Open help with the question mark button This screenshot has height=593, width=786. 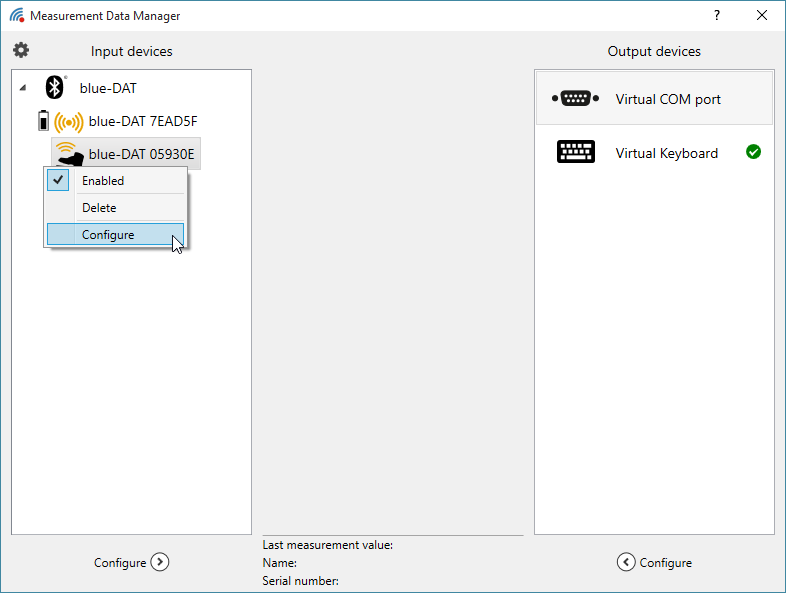pos(716,16)
